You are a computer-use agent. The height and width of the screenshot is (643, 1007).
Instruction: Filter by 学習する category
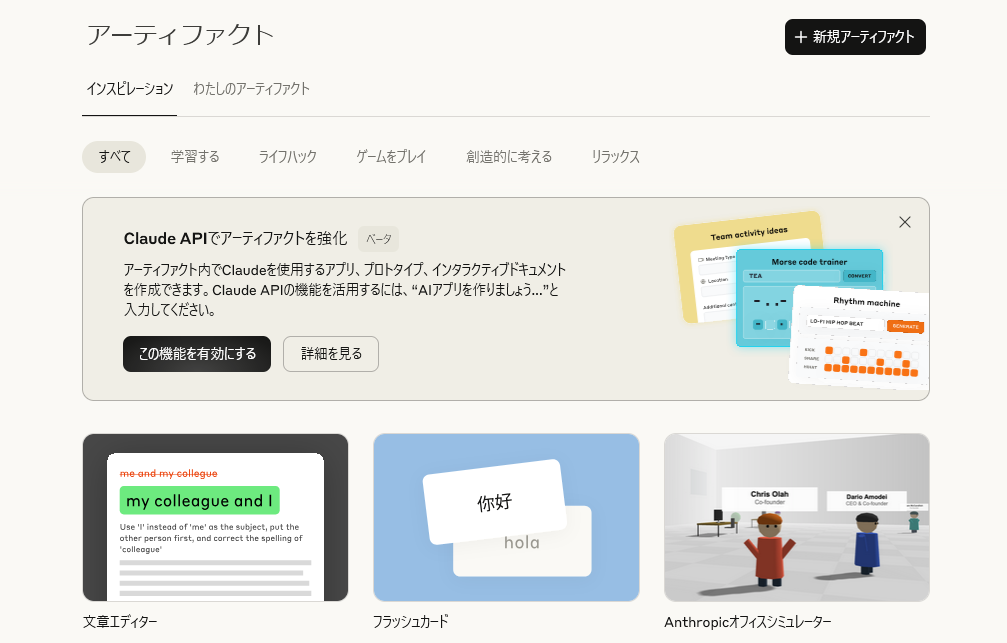coord(195,157)
